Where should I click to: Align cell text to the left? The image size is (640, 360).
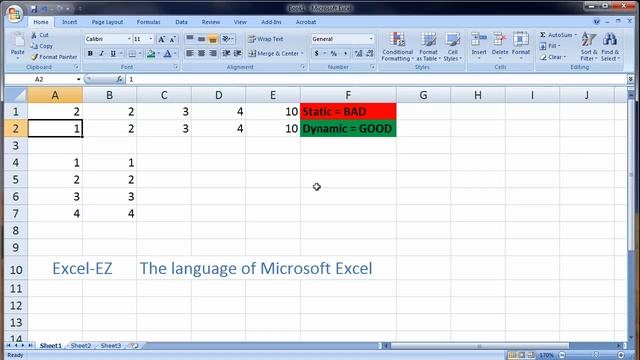(190, 53)
